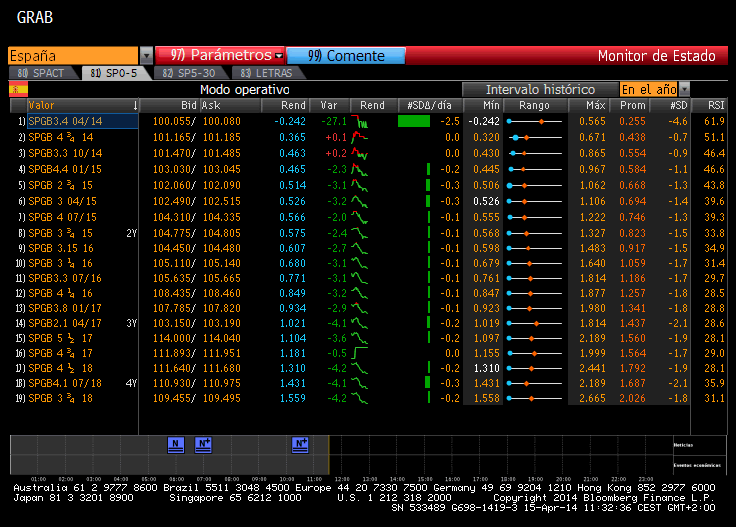Click the 99) Comente button
This screenshot has width=736, height=527.
coord(345,56)
